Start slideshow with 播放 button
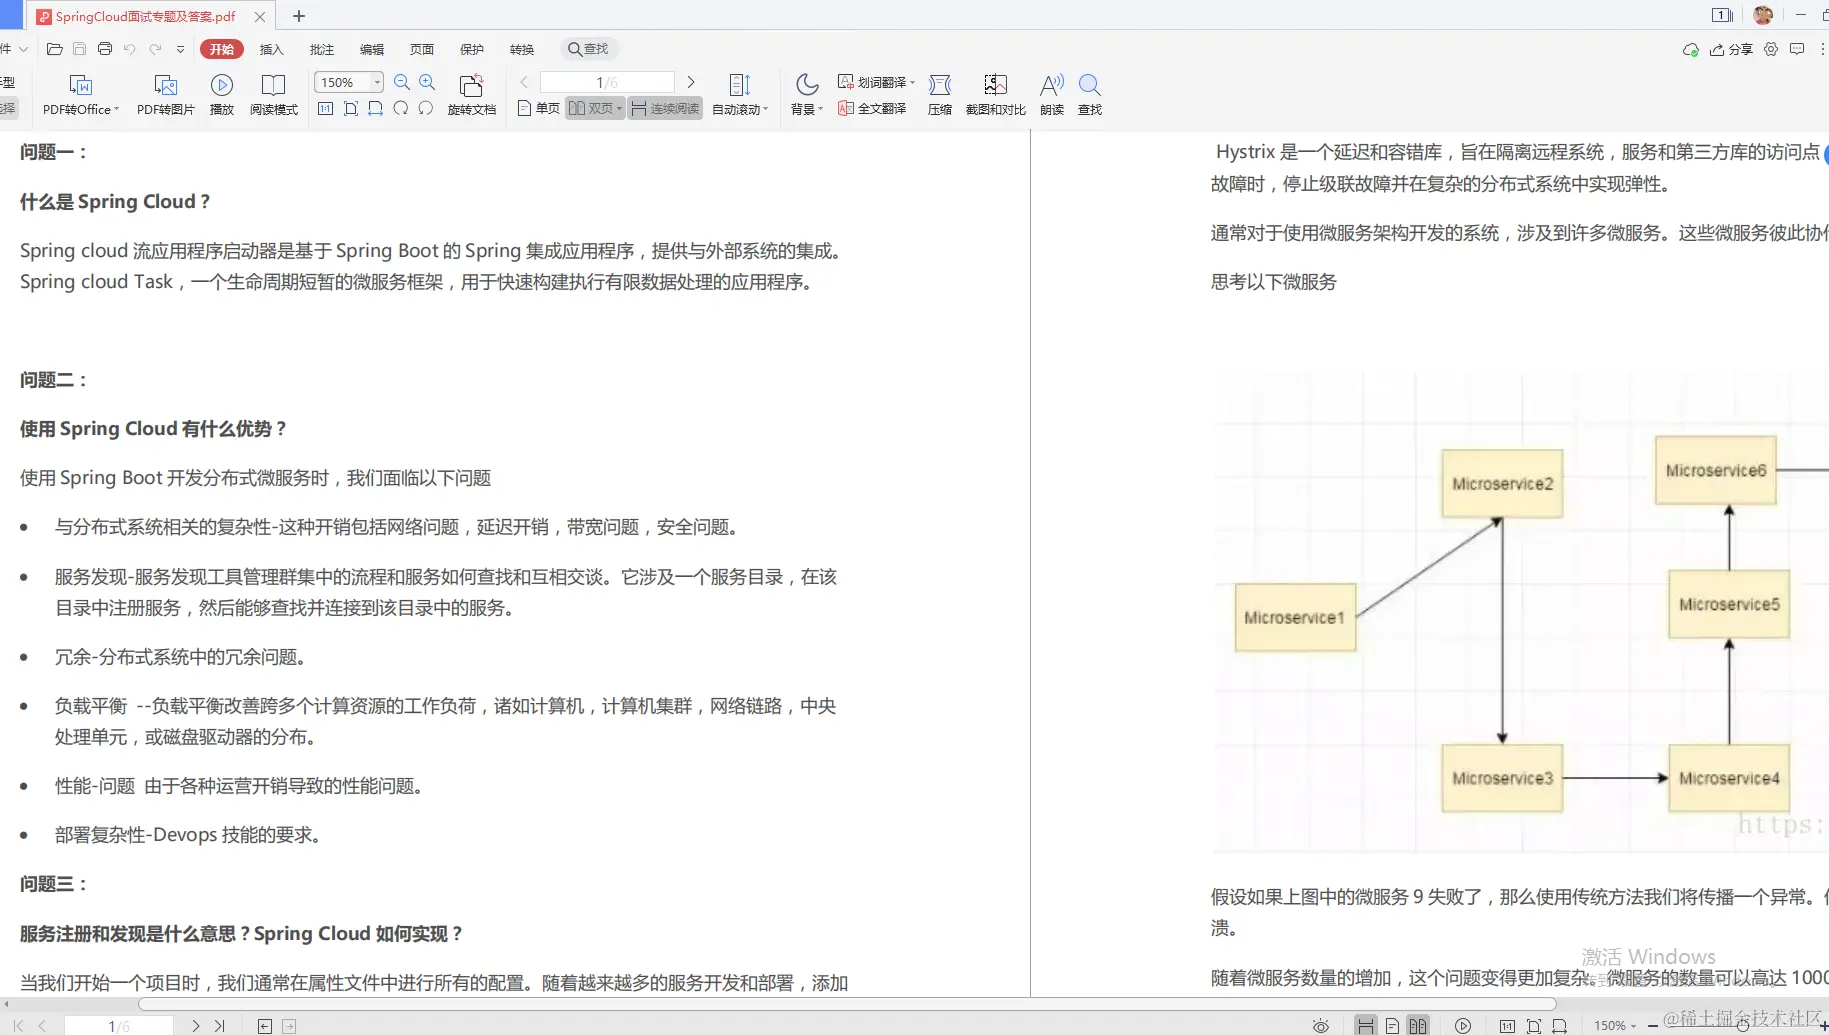Screen dimensions: 1829x1035 (222, 95)
